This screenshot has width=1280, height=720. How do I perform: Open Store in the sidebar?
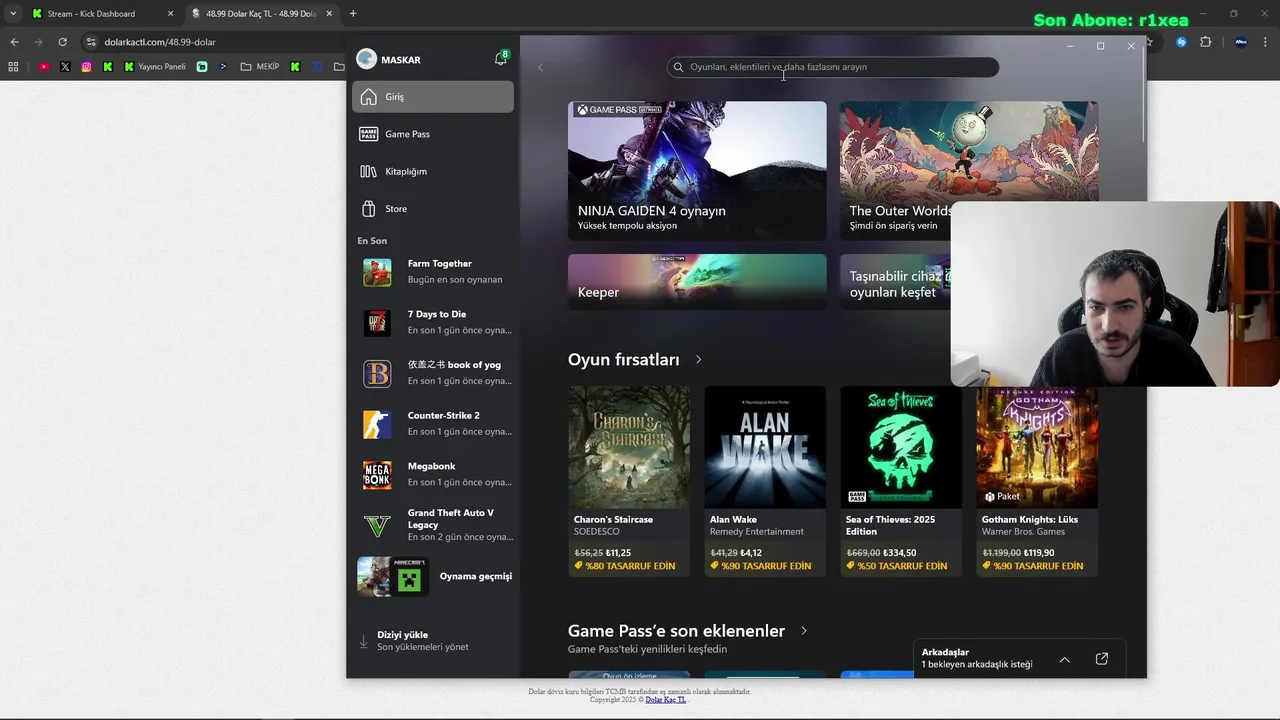point(433,208)
